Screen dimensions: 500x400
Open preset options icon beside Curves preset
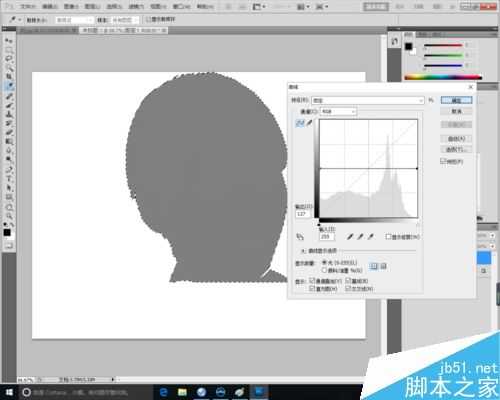pos(431,100)
